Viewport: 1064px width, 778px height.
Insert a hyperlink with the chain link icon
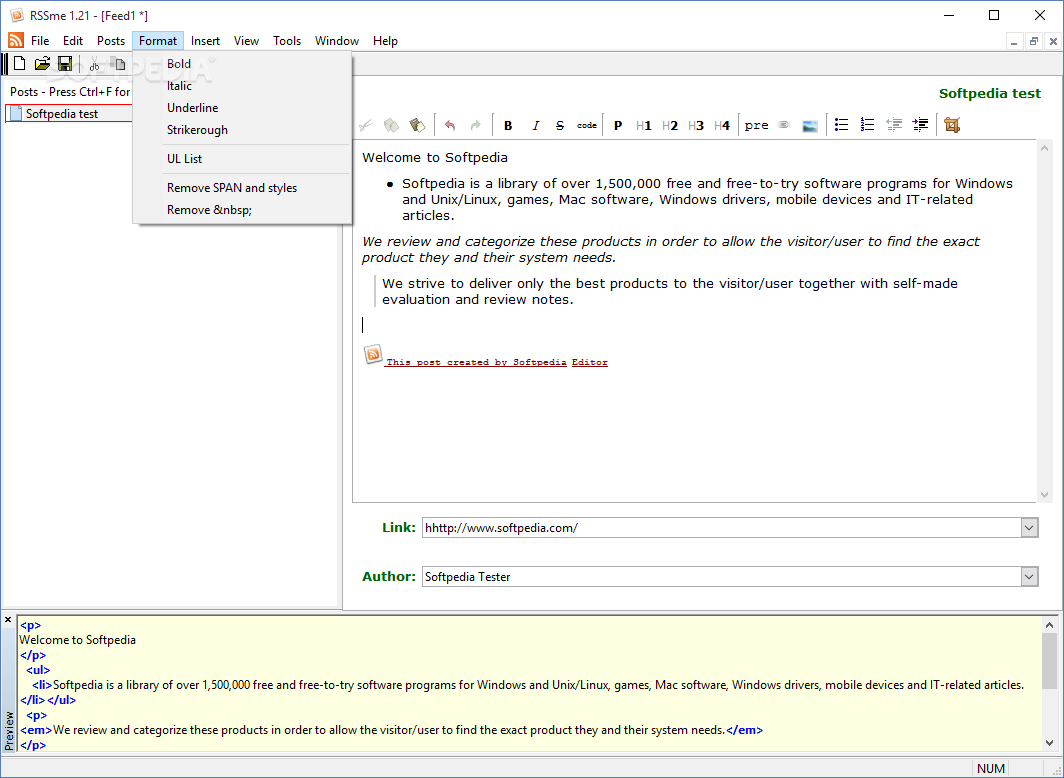point(784,125)
